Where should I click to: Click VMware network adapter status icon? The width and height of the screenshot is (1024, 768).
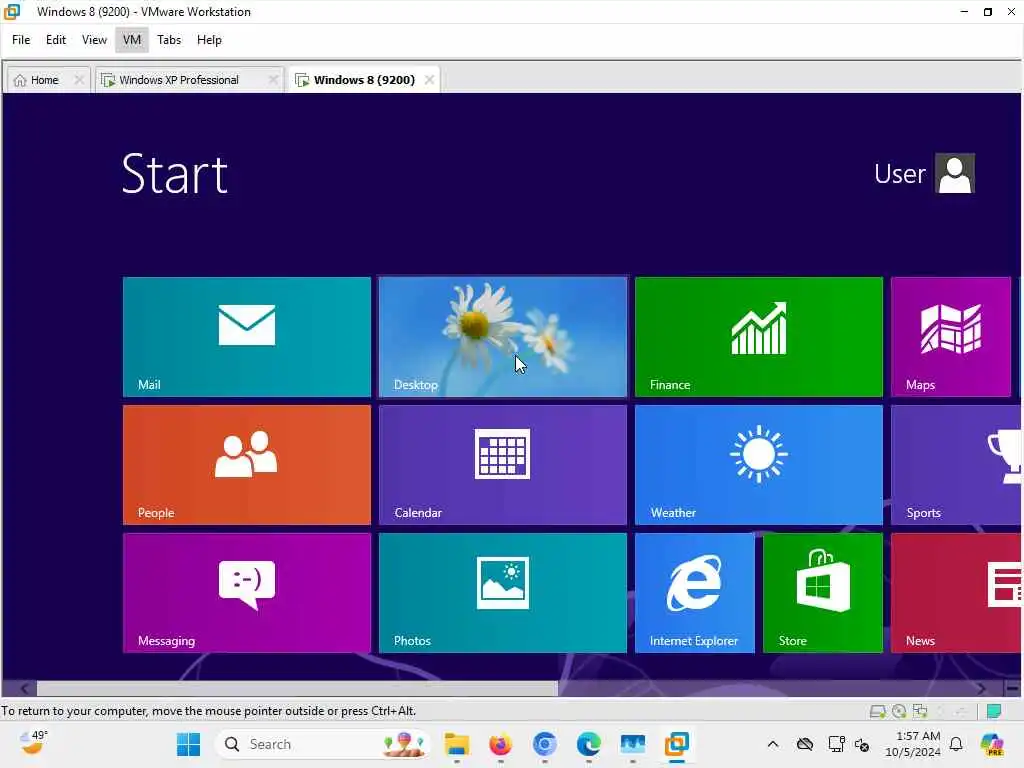pyautogui.click(x=920, y=711)
